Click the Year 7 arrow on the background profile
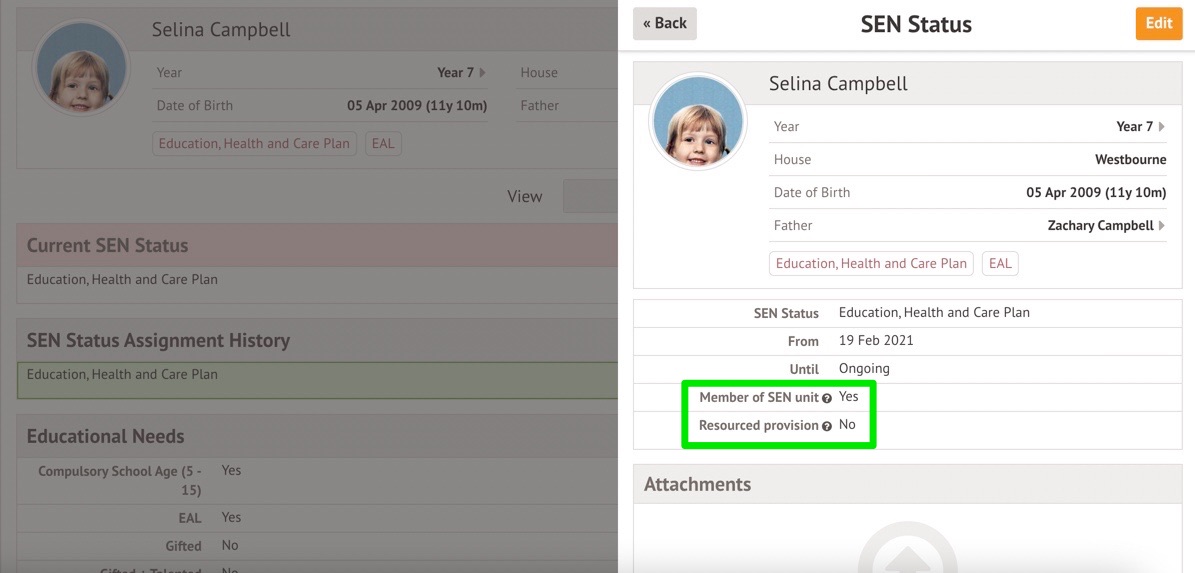This screenshot has width=1195, height=573. pyautogui.click(x=482, y=73)
